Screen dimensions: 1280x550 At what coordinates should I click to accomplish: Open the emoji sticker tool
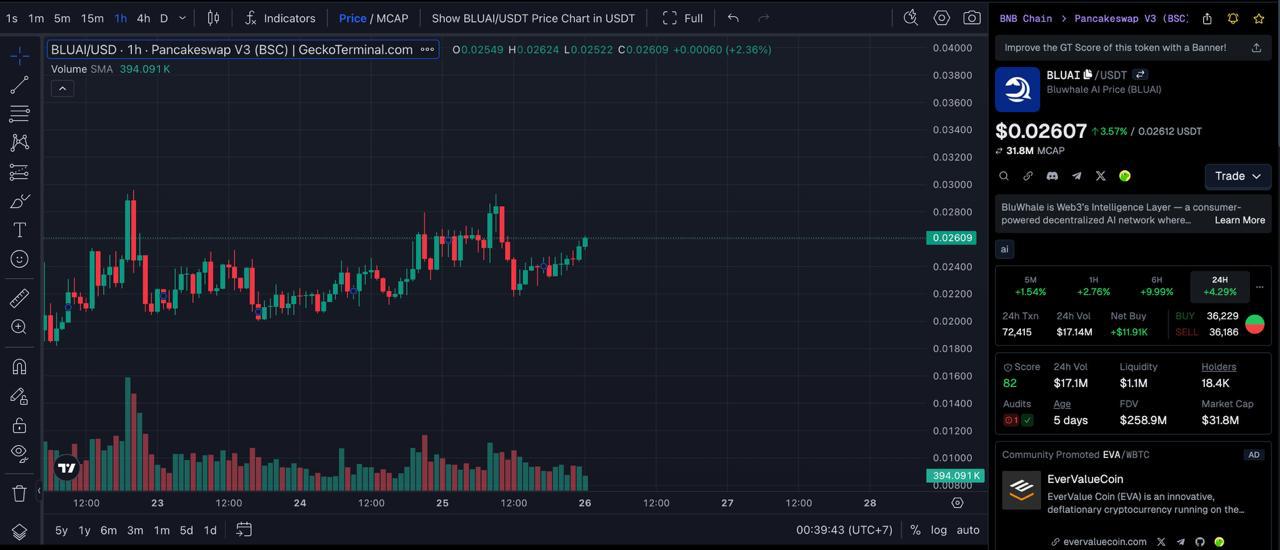[19, 259]
